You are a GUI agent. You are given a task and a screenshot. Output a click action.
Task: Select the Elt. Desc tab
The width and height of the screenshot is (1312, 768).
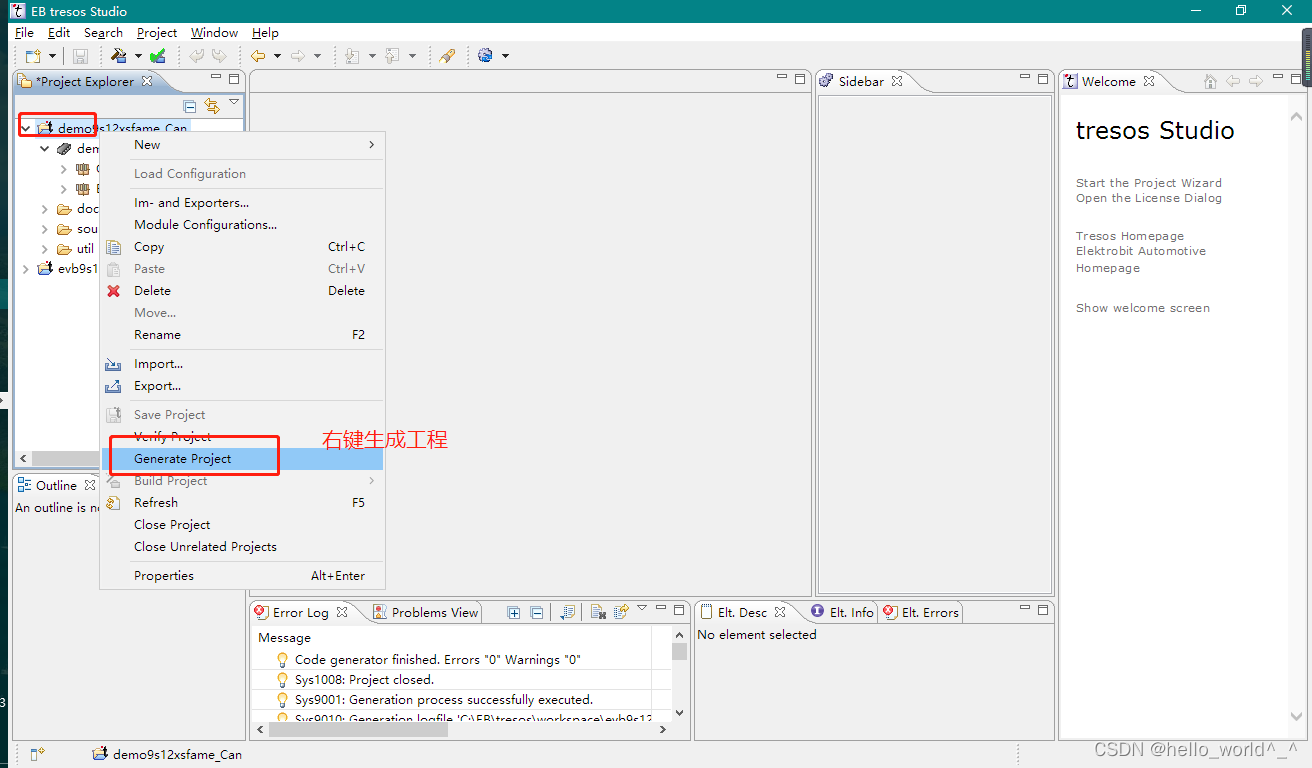742,612
